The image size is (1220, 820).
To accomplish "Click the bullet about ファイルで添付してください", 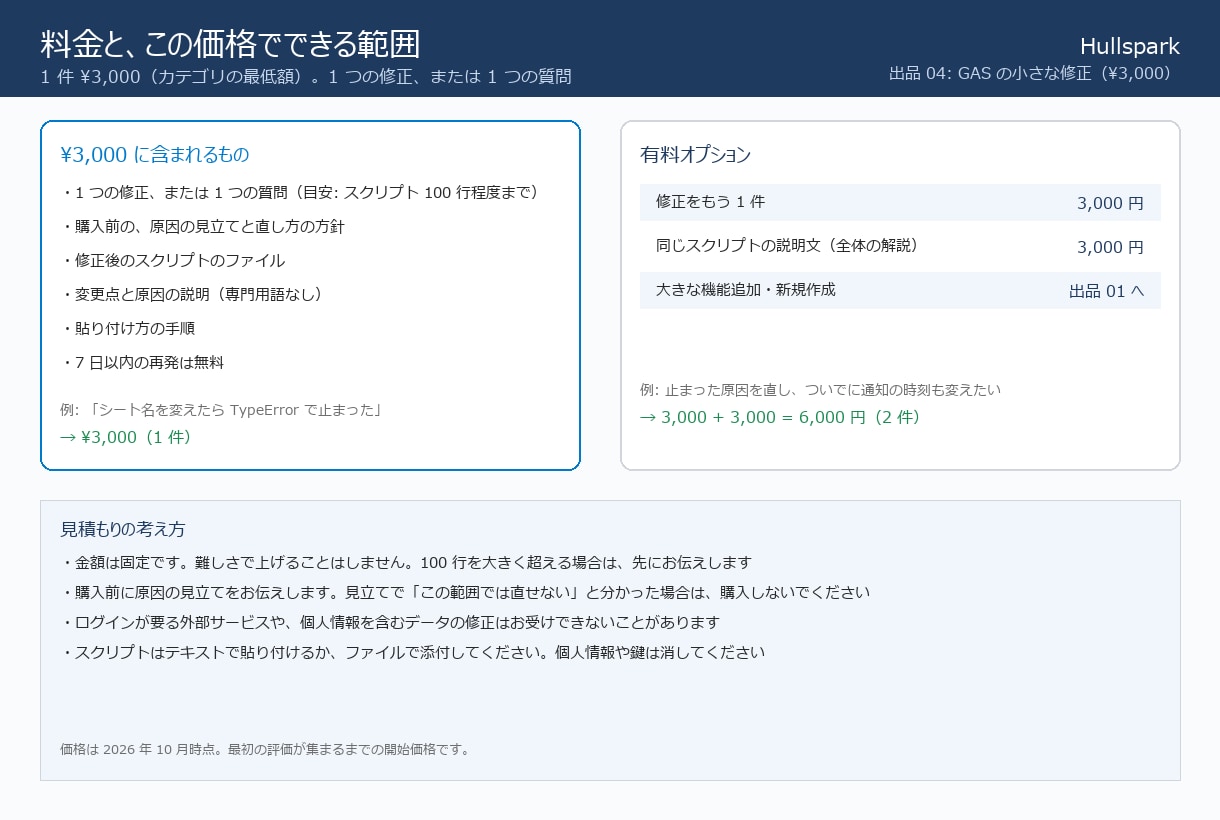I will coord(413,652).
